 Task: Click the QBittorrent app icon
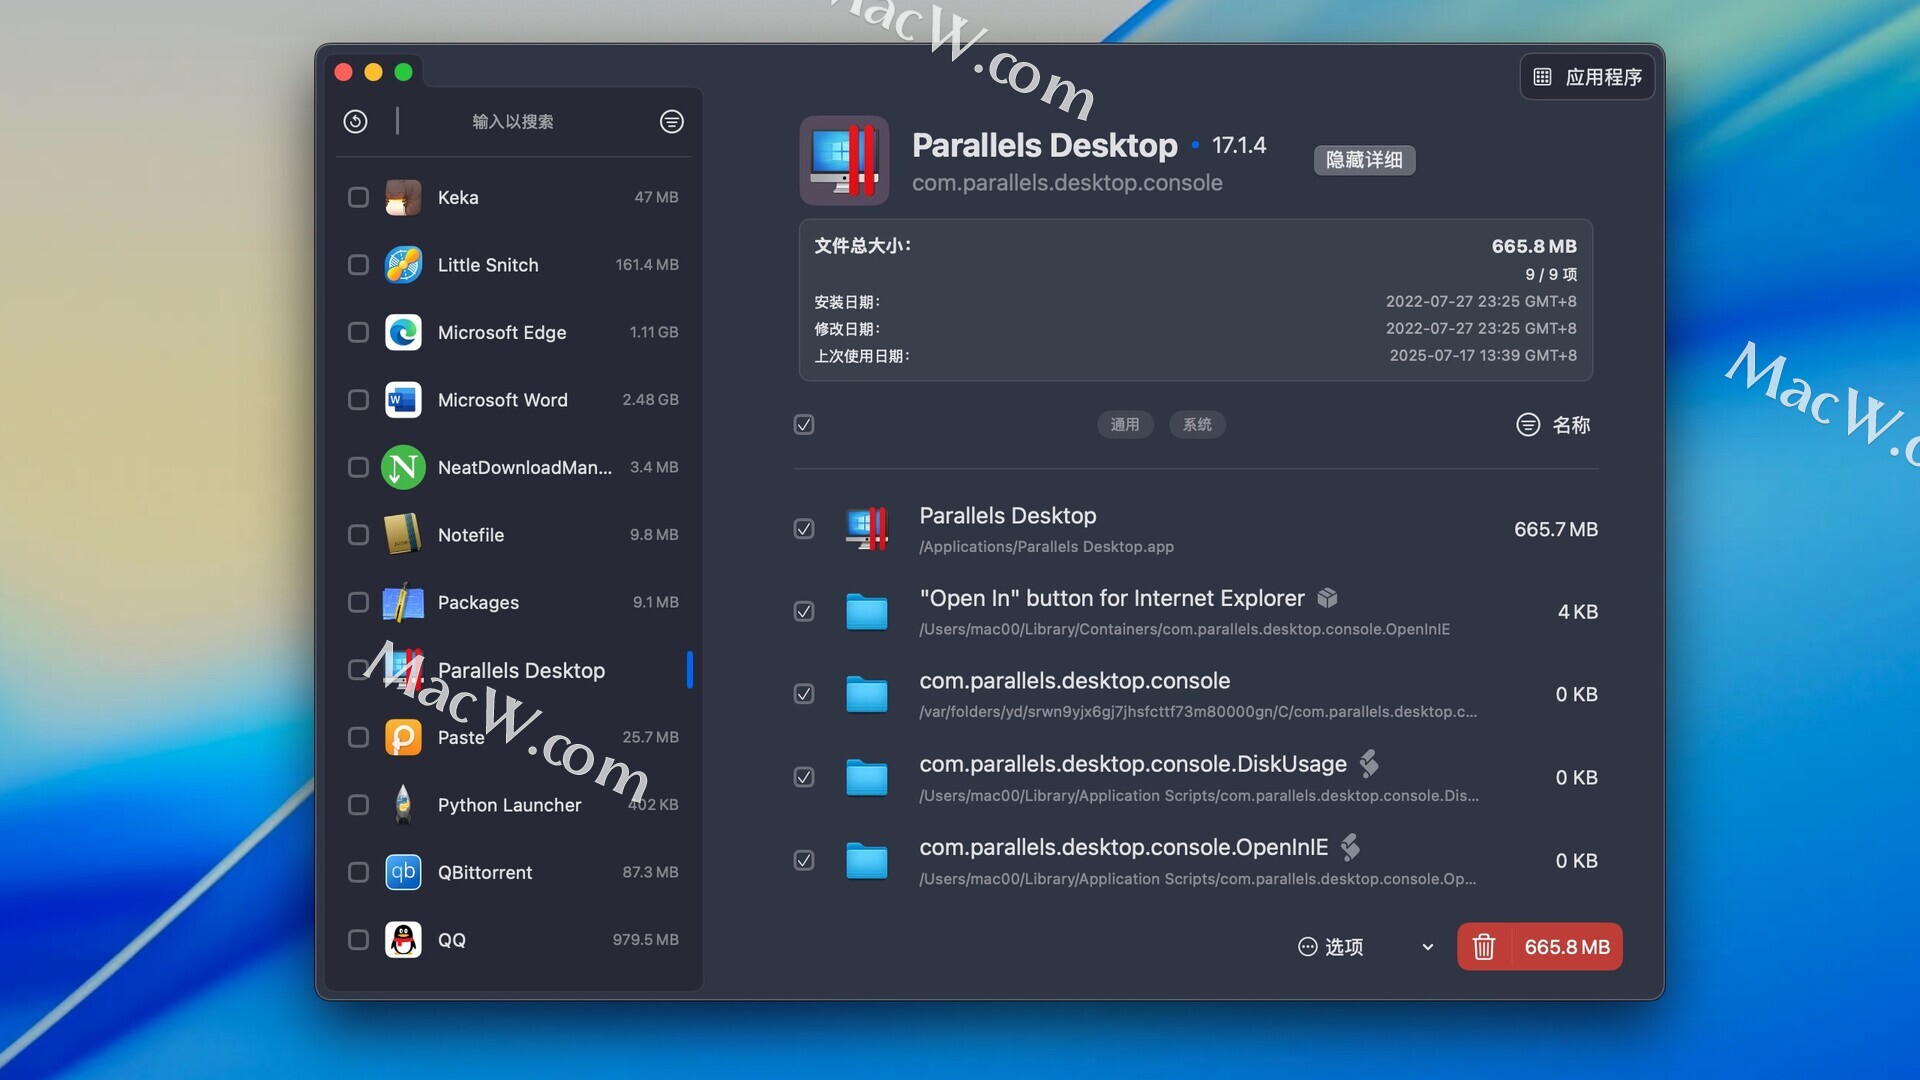pyautogui.click(x=403, y=872)
